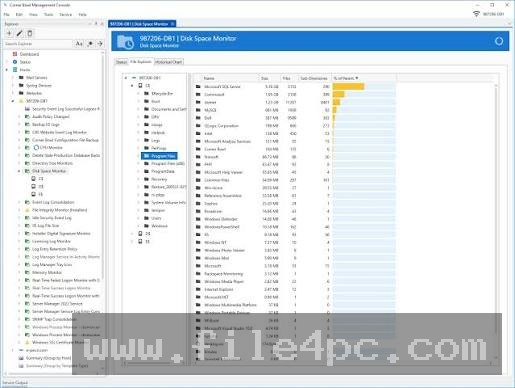Screen dimensions: 515x388
Task: Open the Help menu
Action: (x=82, y=15)
